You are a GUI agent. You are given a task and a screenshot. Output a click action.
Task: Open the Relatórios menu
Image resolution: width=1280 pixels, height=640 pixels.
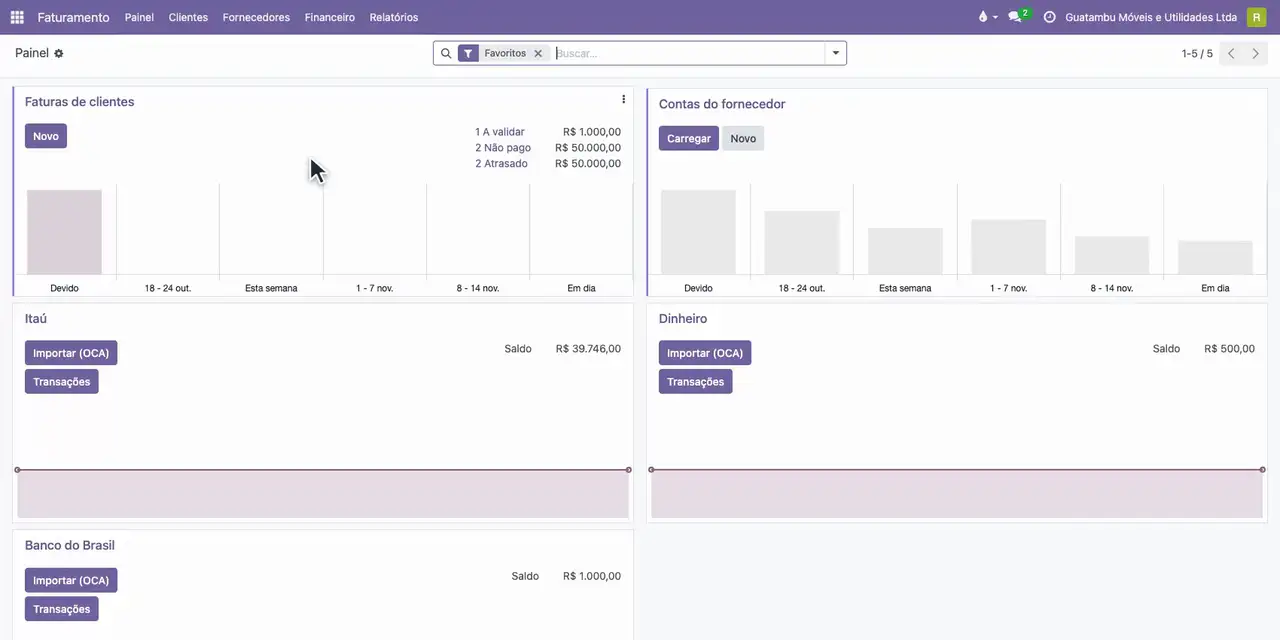(x=394, y=17)
